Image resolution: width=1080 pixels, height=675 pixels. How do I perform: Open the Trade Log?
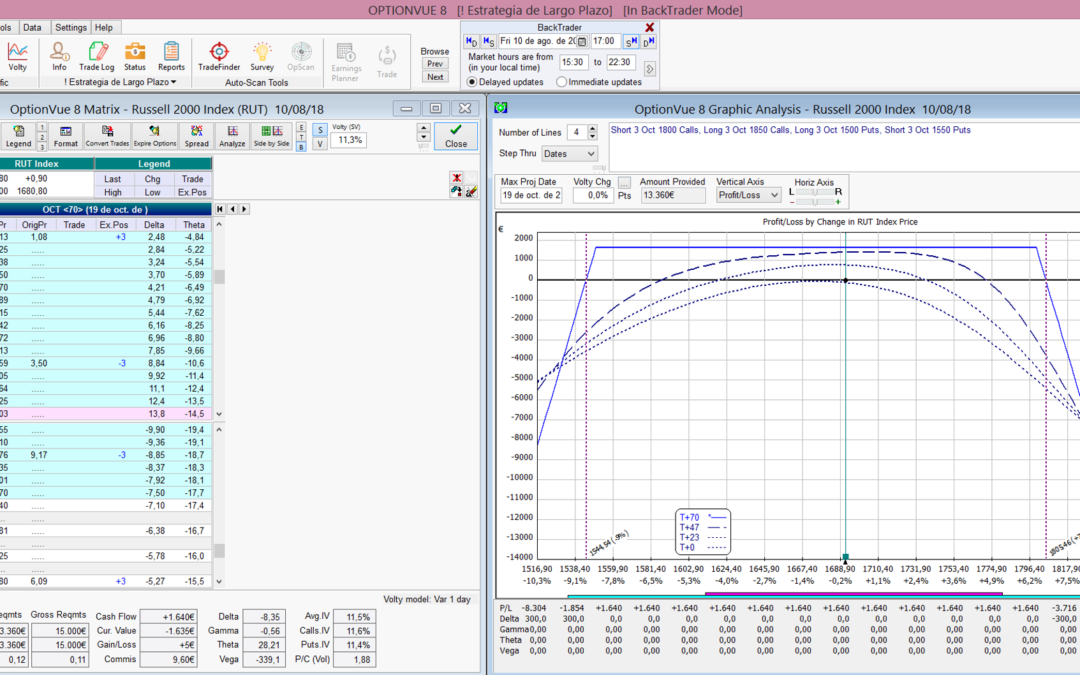pyautogui.click(x=96, y=56)
